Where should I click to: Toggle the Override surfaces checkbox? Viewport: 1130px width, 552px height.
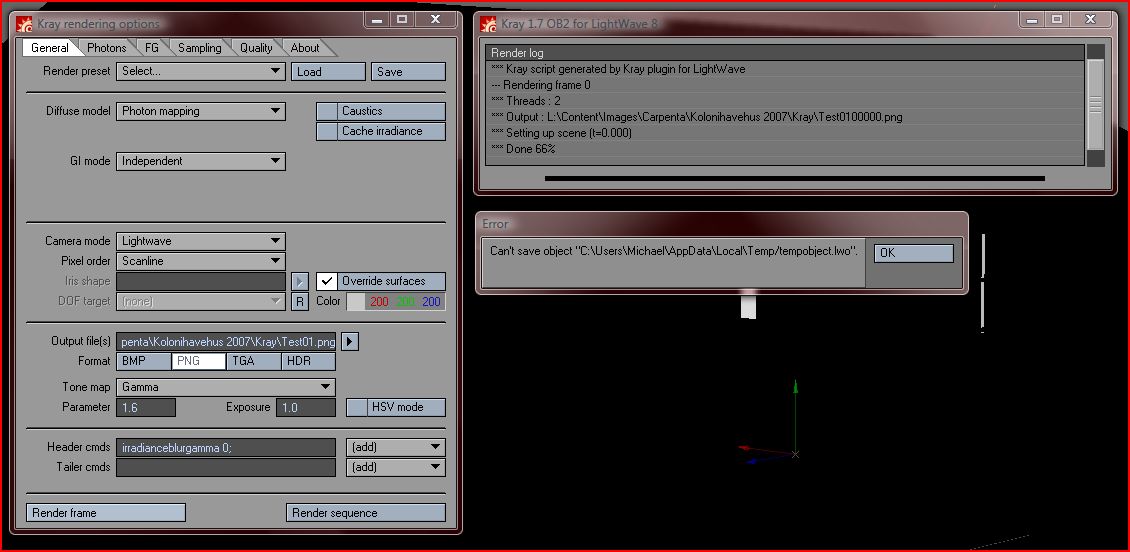(327, 281)
